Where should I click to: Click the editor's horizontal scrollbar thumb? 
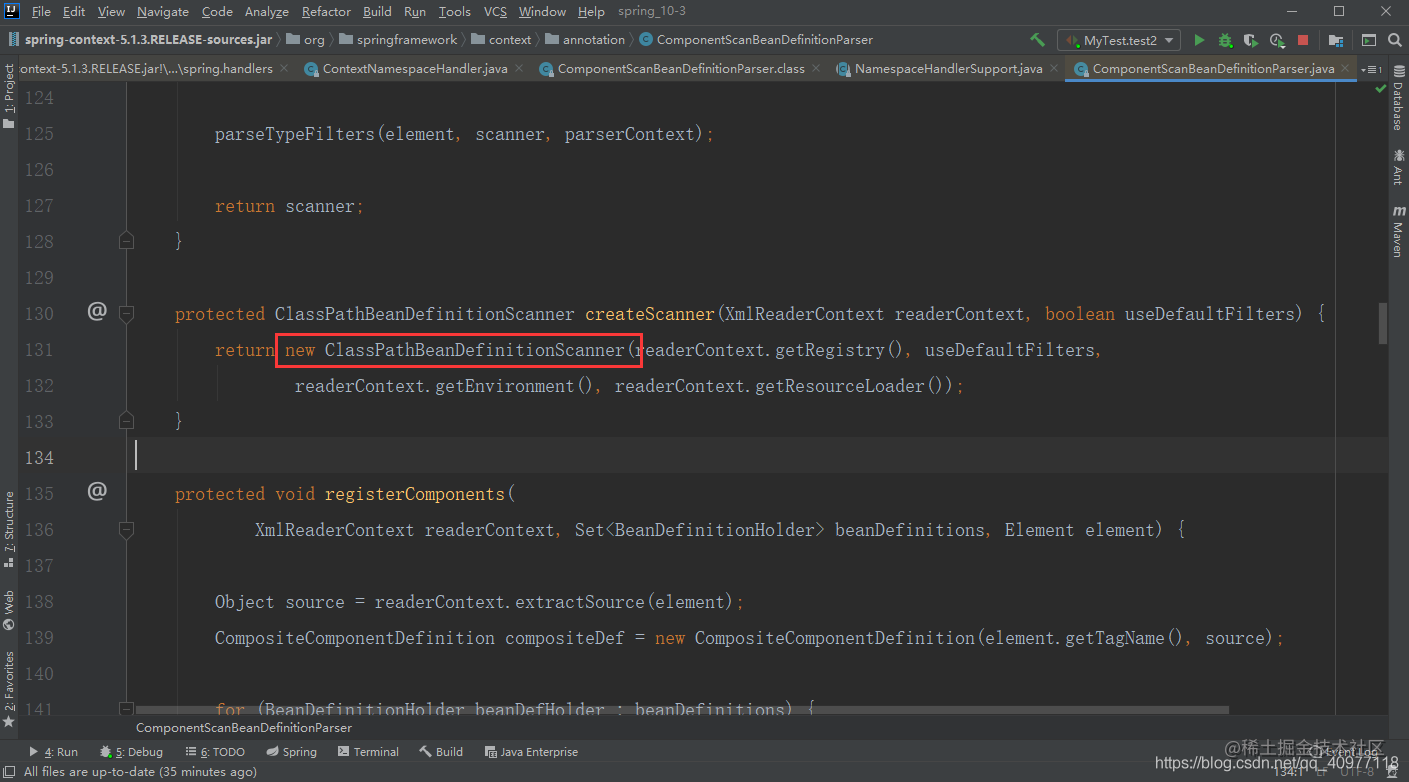coord(681,710)
